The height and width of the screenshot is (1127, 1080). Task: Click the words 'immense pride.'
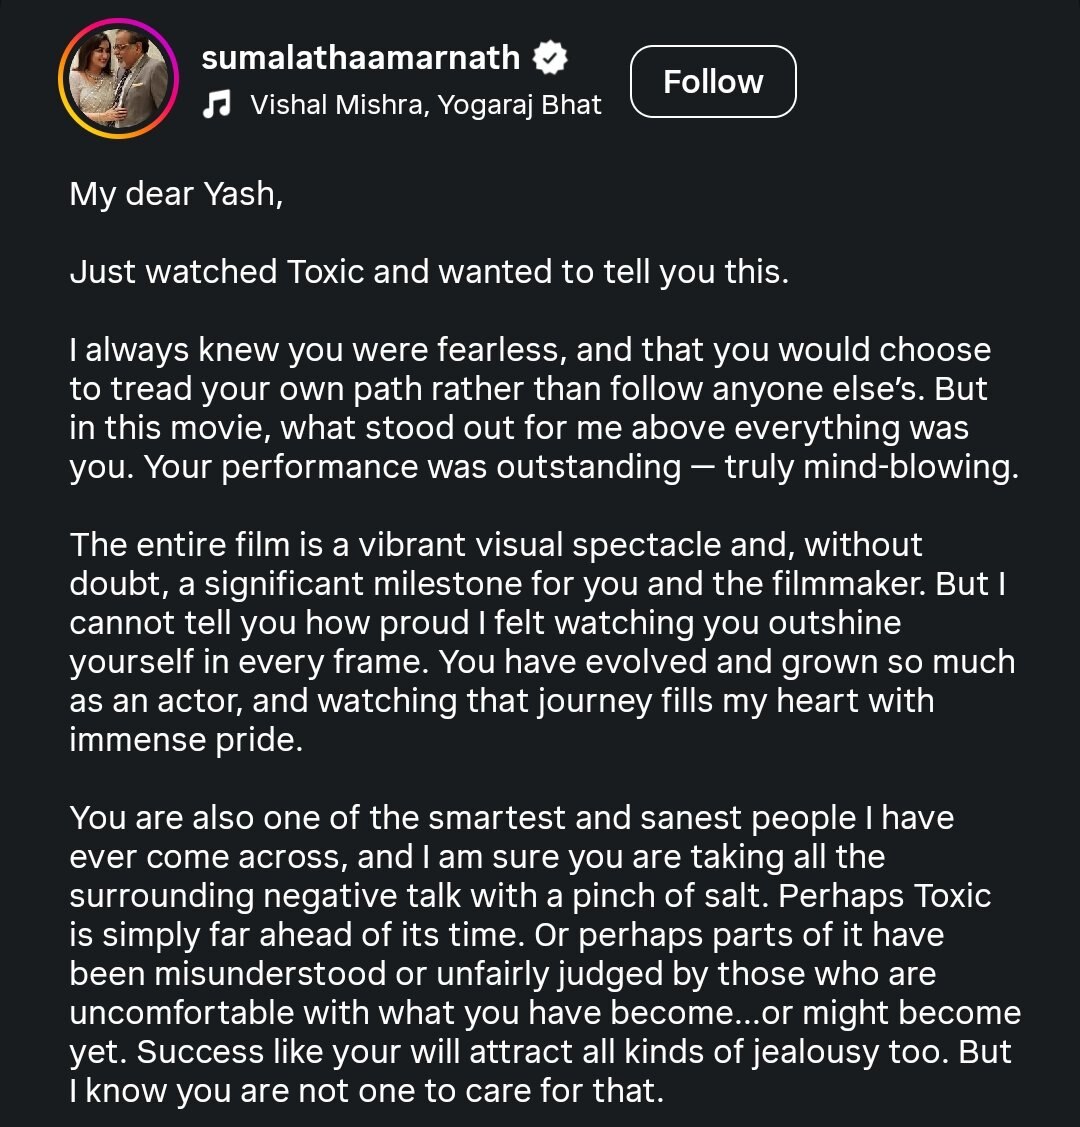(186, 740)
